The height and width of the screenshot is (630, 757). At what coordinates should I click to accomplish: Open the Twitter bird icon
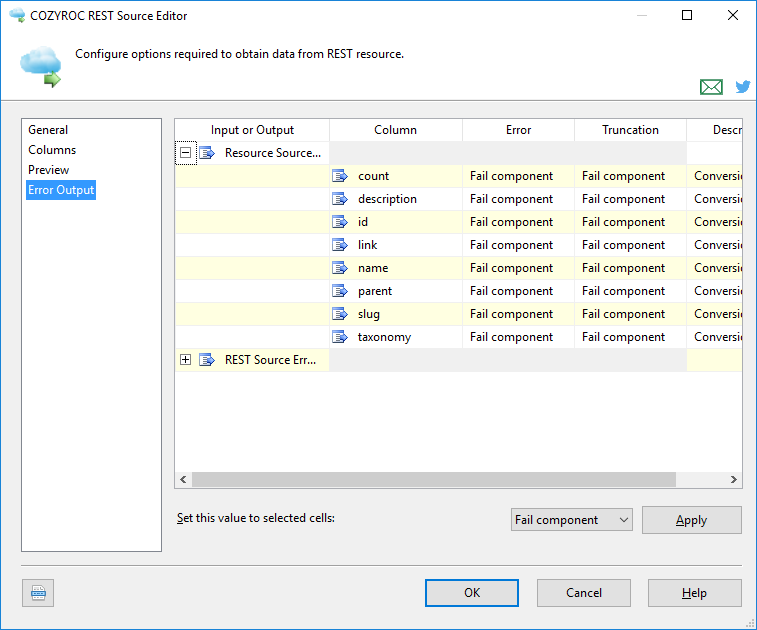click(x=743, y=87)
